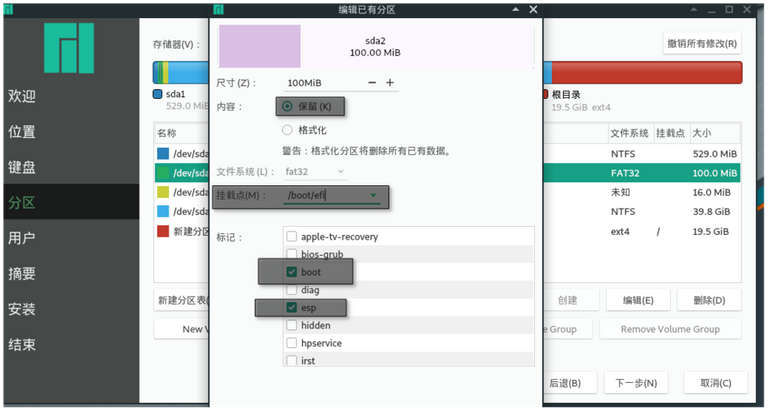Click the 撤销所有修改(R) button
The height and width of the screenshot is (411, 768).
pyautogui.click(x=703, y=44)
